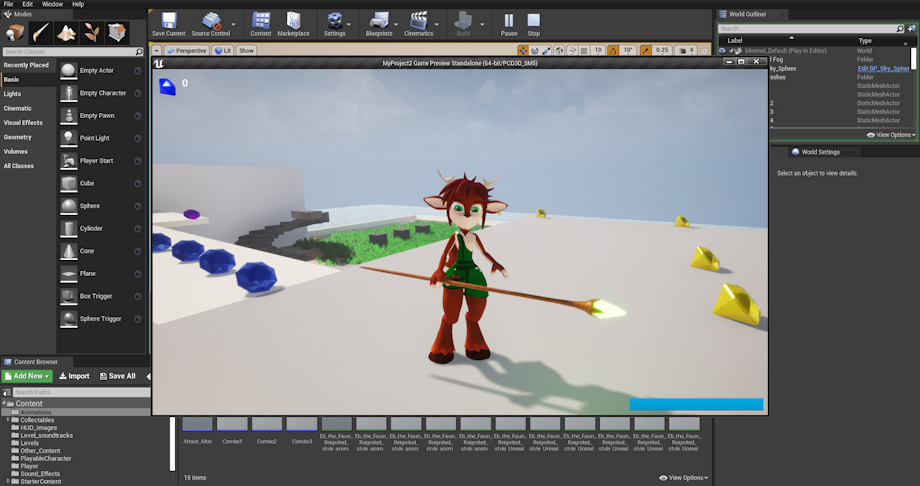This screenshot has height=486, width=920.
Task: Select the Paint mode brush icon
Action: coord(40,33)
